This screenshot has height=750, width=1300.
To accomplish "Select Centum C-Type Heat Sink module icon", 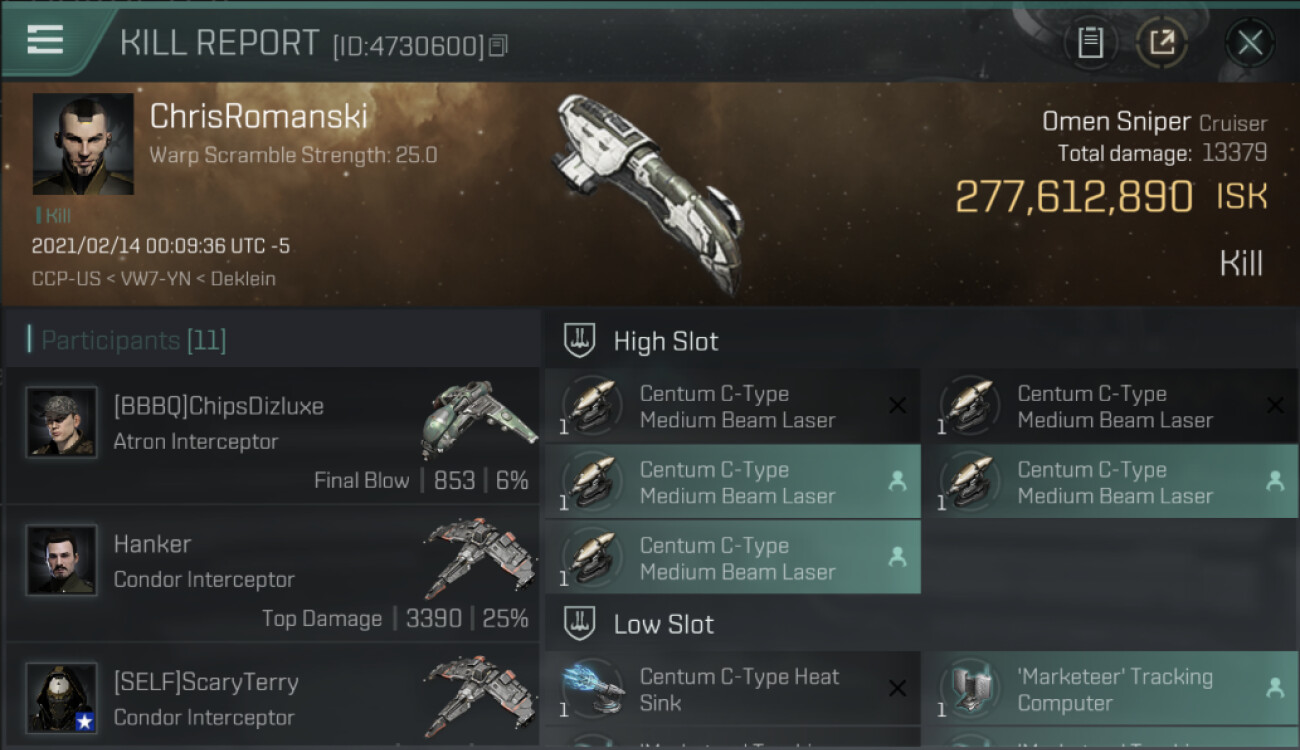I will pos(592,690).
